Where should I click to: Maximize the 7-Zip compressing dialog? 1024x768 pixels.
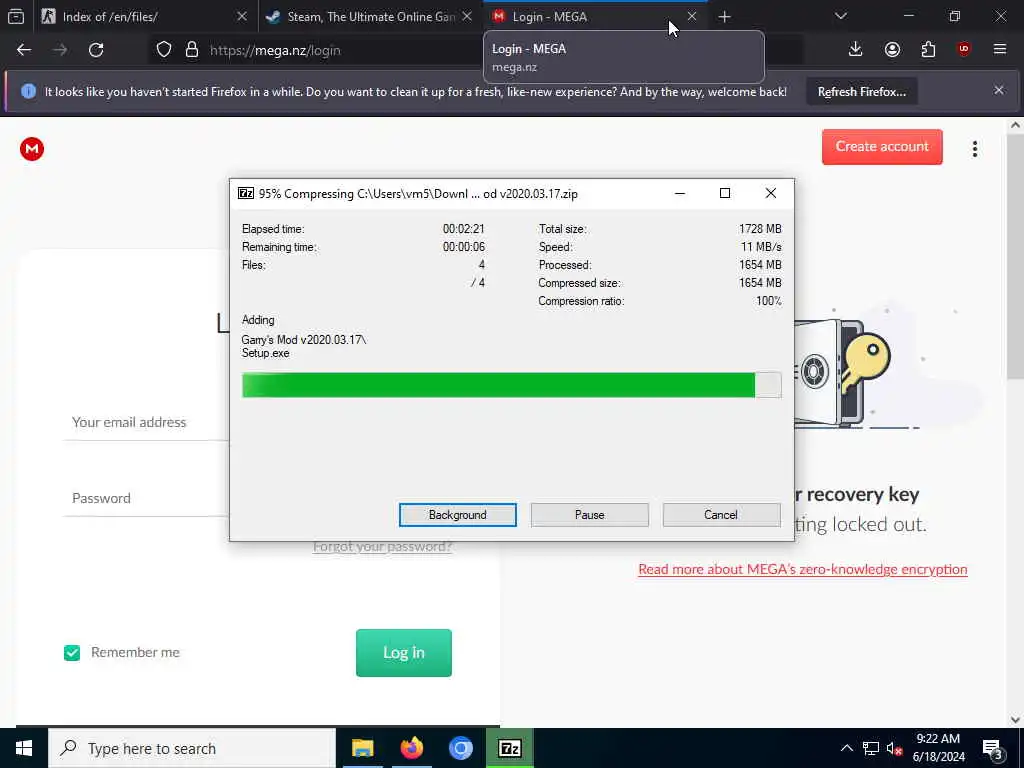[x=725, y=193]
